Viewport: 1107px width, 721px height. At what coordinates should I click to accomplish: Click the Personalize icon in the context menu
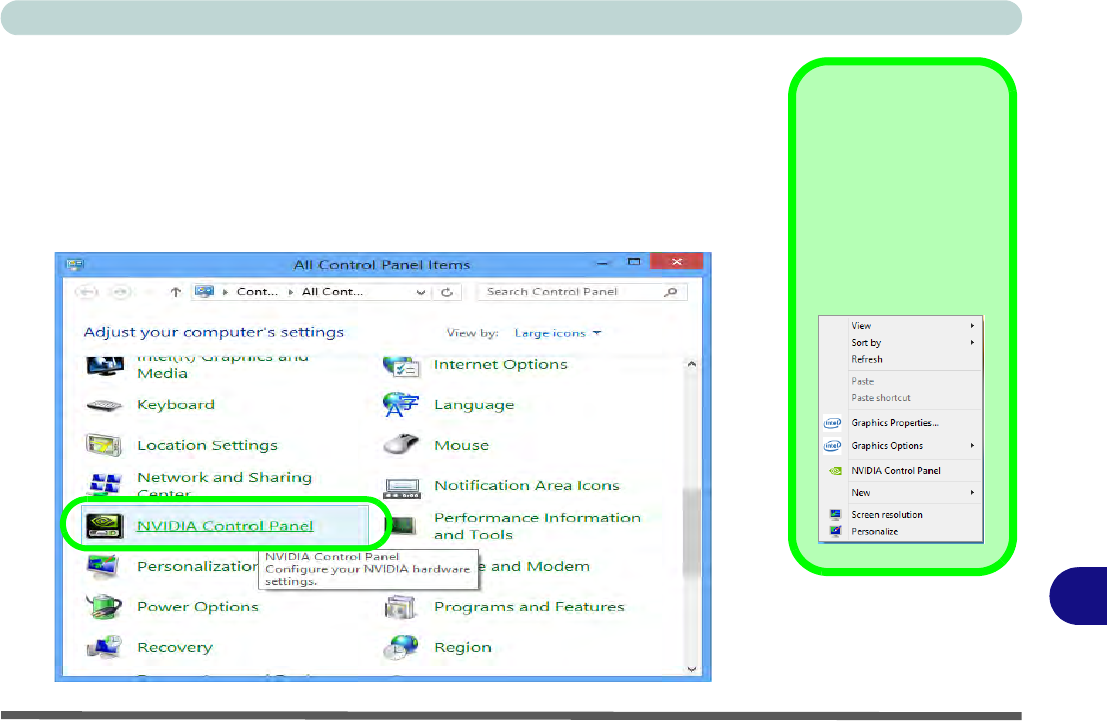tap(835, 531)
